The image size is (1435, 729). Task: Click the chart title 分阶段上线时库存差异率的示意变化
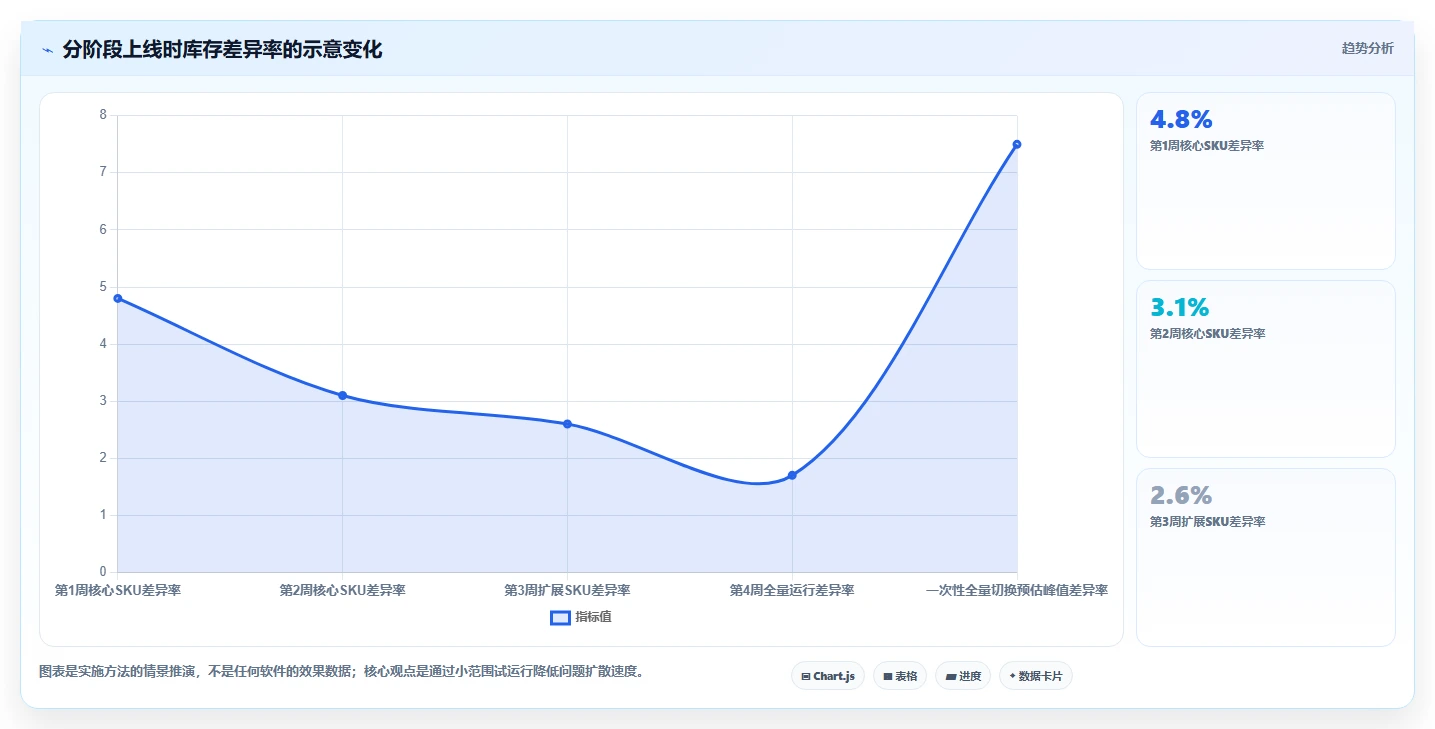[222, 49]
